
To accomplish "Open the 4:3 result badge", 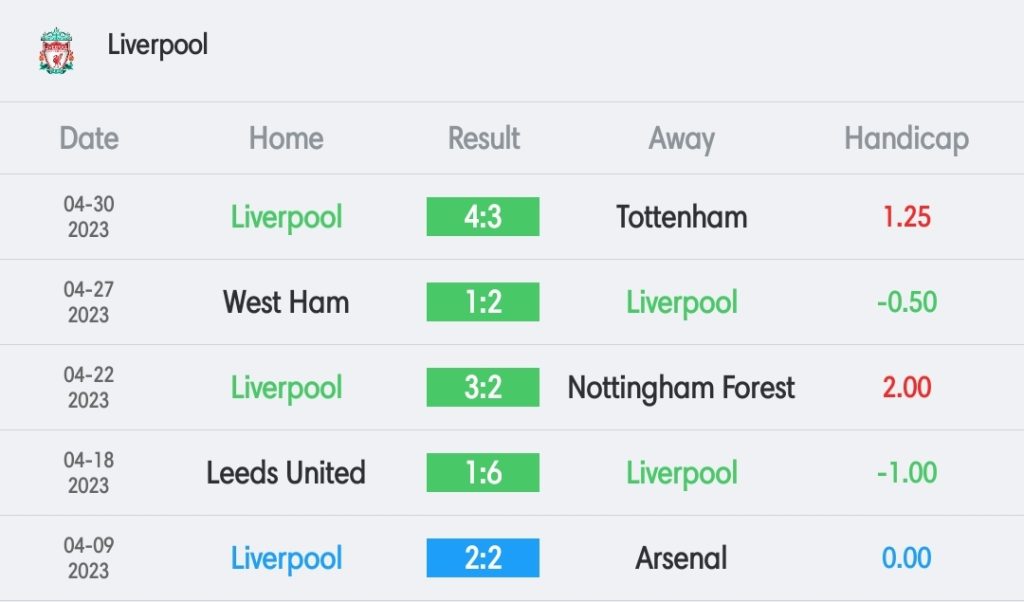I will pyautogui.click(x=483, y=216).
